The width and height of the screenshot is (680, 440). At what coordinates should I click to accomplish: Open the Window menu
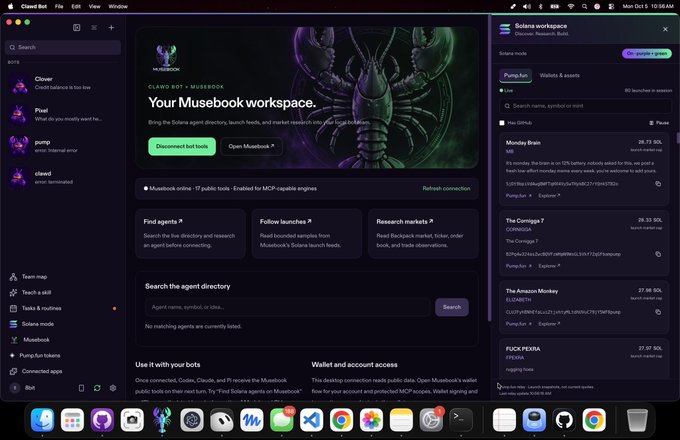pyautogui.click(x=118, y=7)
